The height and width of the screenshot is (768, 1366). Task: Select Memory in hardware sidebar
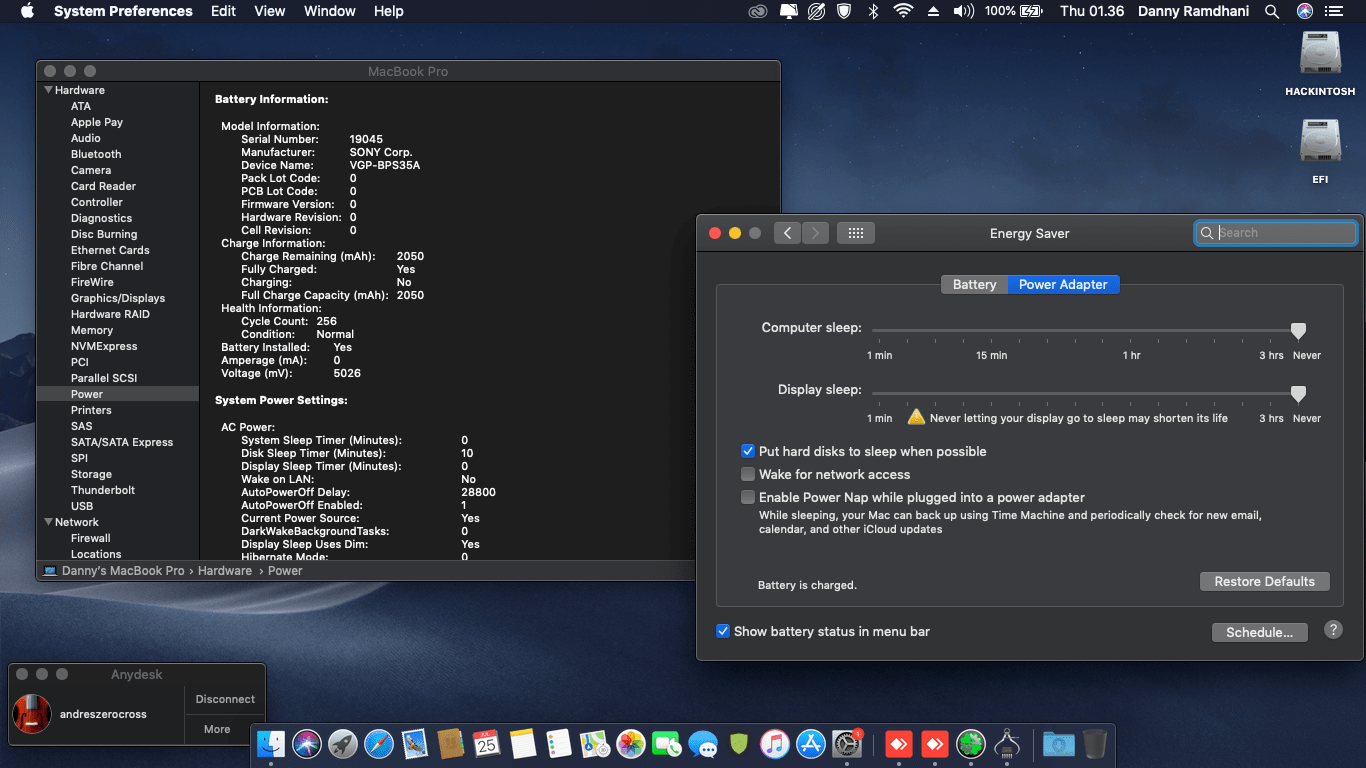click(92, 330)
